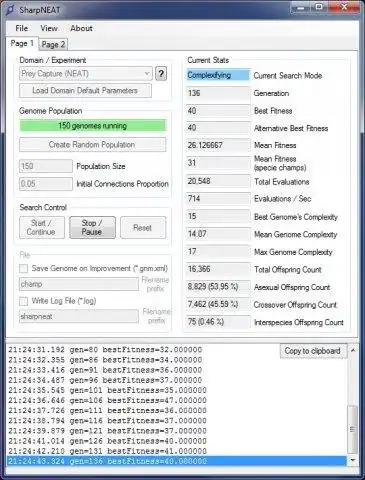Image resolution: width=365 pixels, height=480 pixels.
Task: Click the Generation value 136
Action: [218, 93]
